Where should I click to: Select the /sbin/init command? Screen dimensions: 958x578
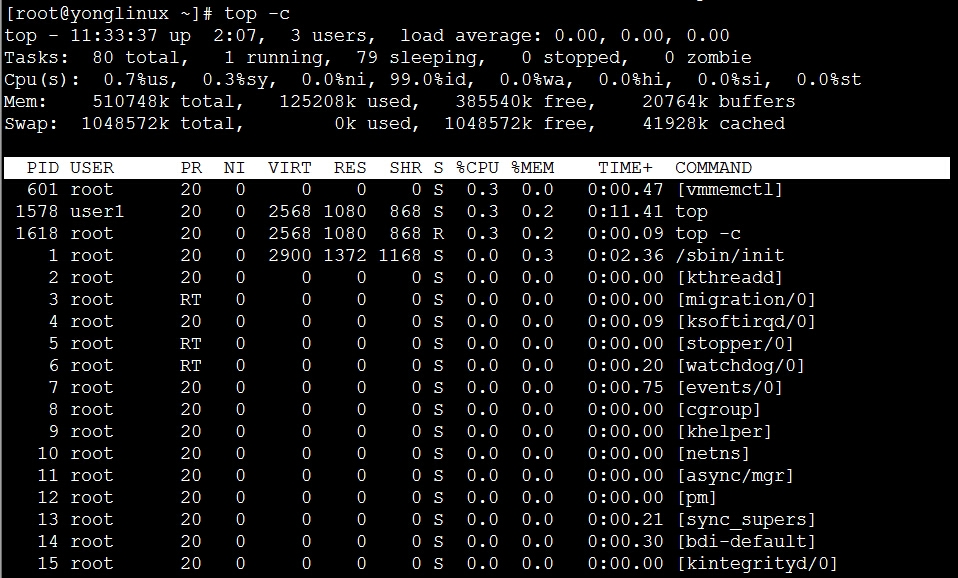click(x=729, y=255)
